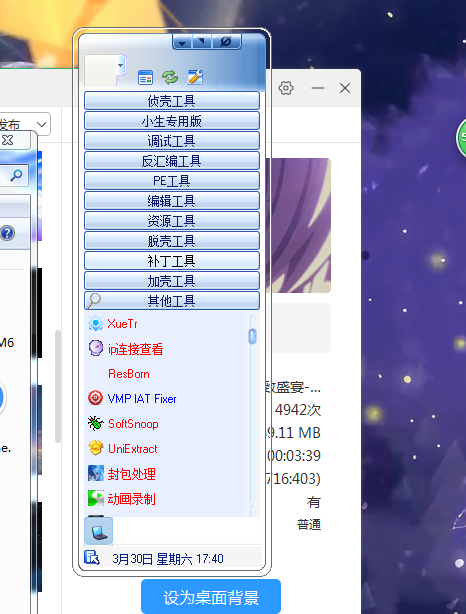The height and width of the screenshot is (614, 466).
Task: Open the 编辑工具 category
Action: [172, 200]
